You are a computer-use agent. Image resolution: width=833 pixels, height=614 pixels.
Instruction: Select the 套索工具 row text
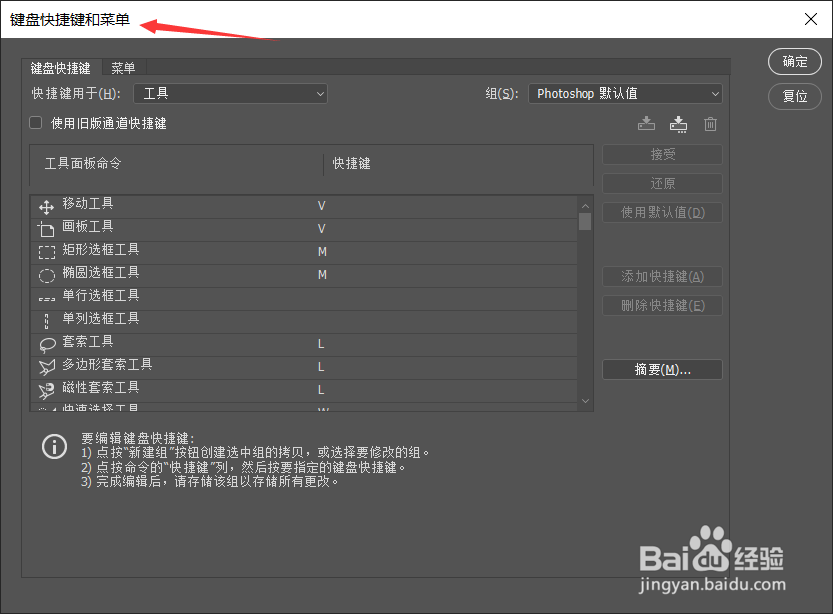(x=88, y=341)
